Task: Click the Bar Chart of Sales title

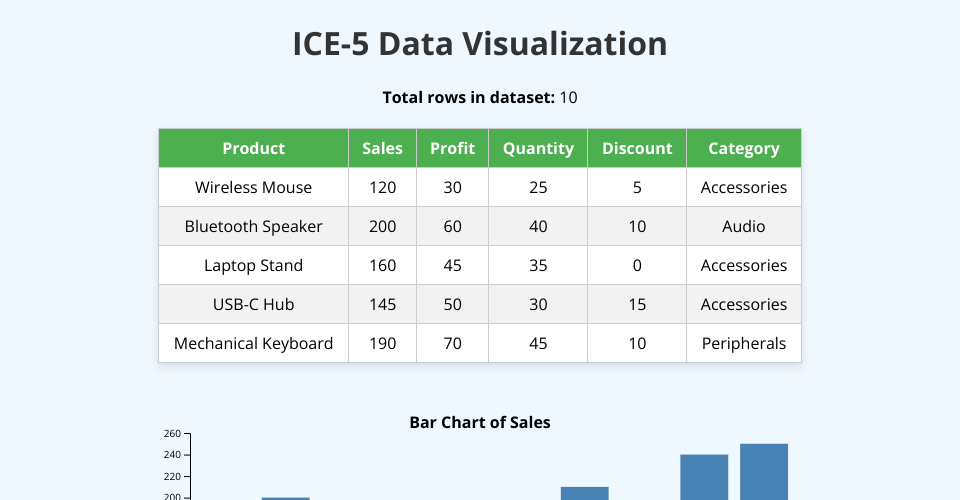Action: coord(480,422)
